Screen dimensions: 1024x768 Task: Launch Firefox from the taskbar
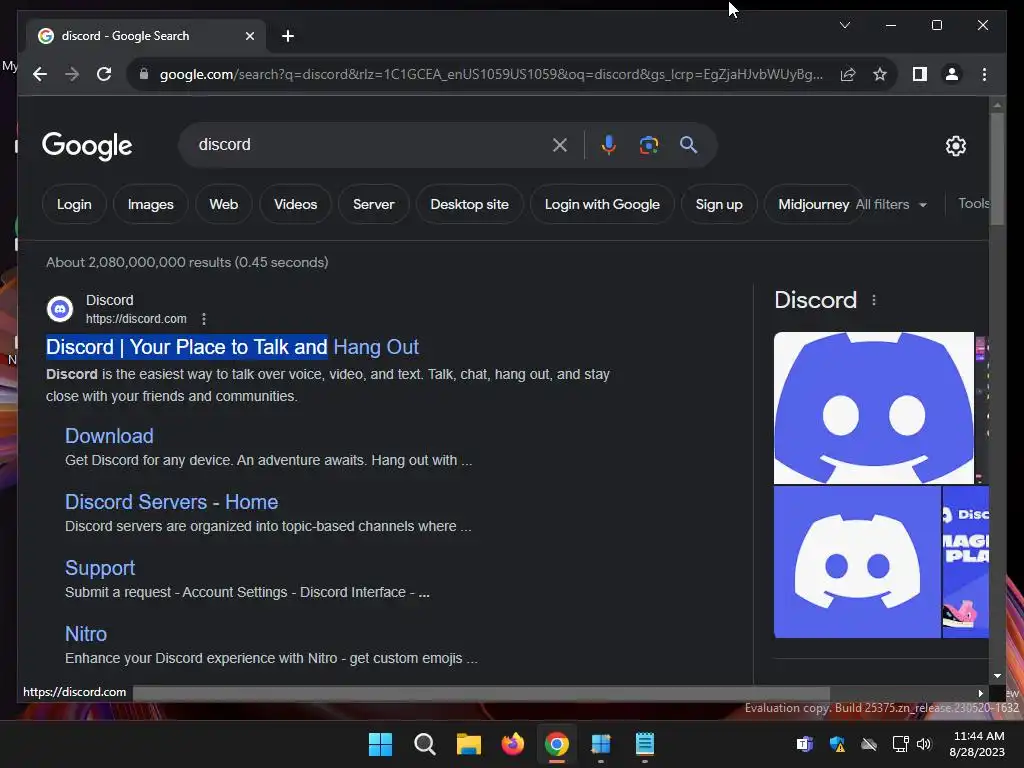tap(513, 744)
